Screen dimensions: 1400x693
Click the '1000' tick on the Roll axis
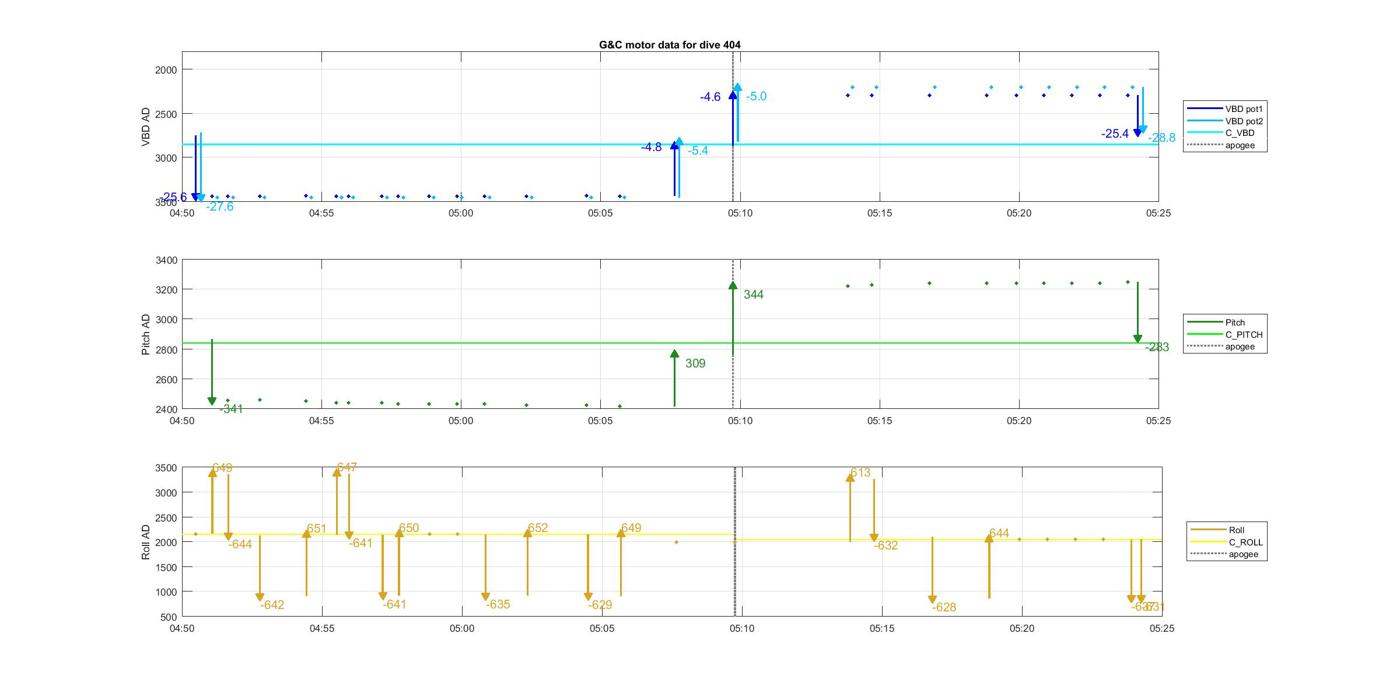click(166, 592)
